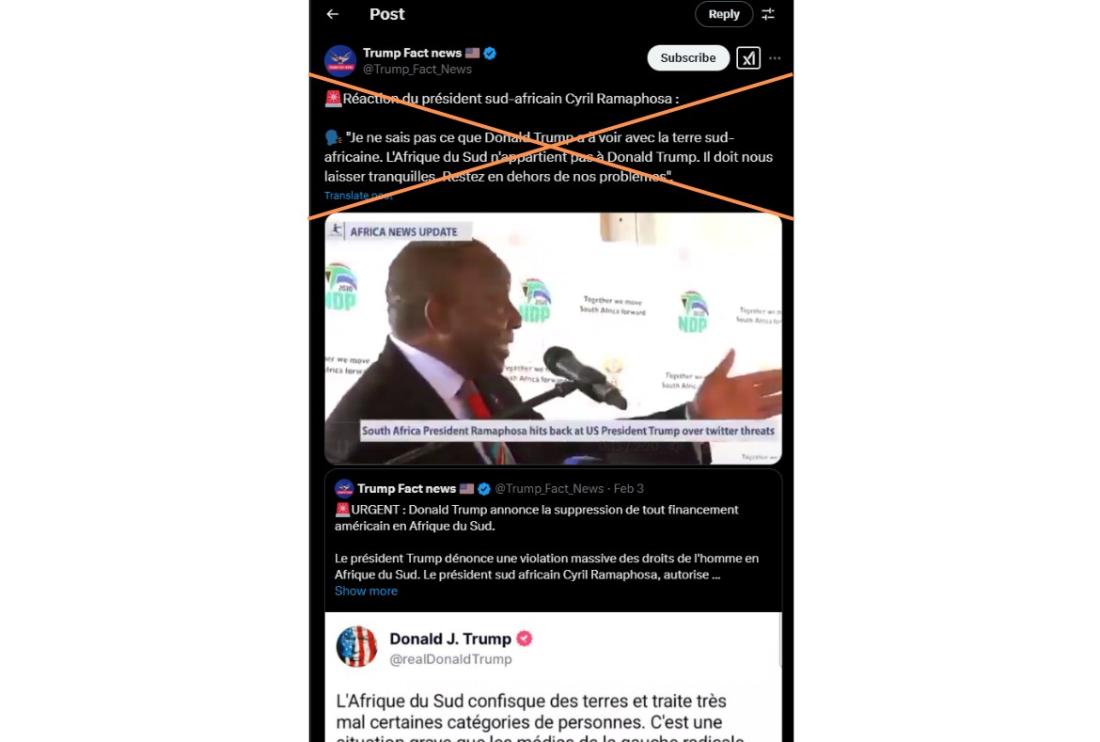Click the @Trump_Fact_News handle
1100x742 pixels.
coord(417,69)
